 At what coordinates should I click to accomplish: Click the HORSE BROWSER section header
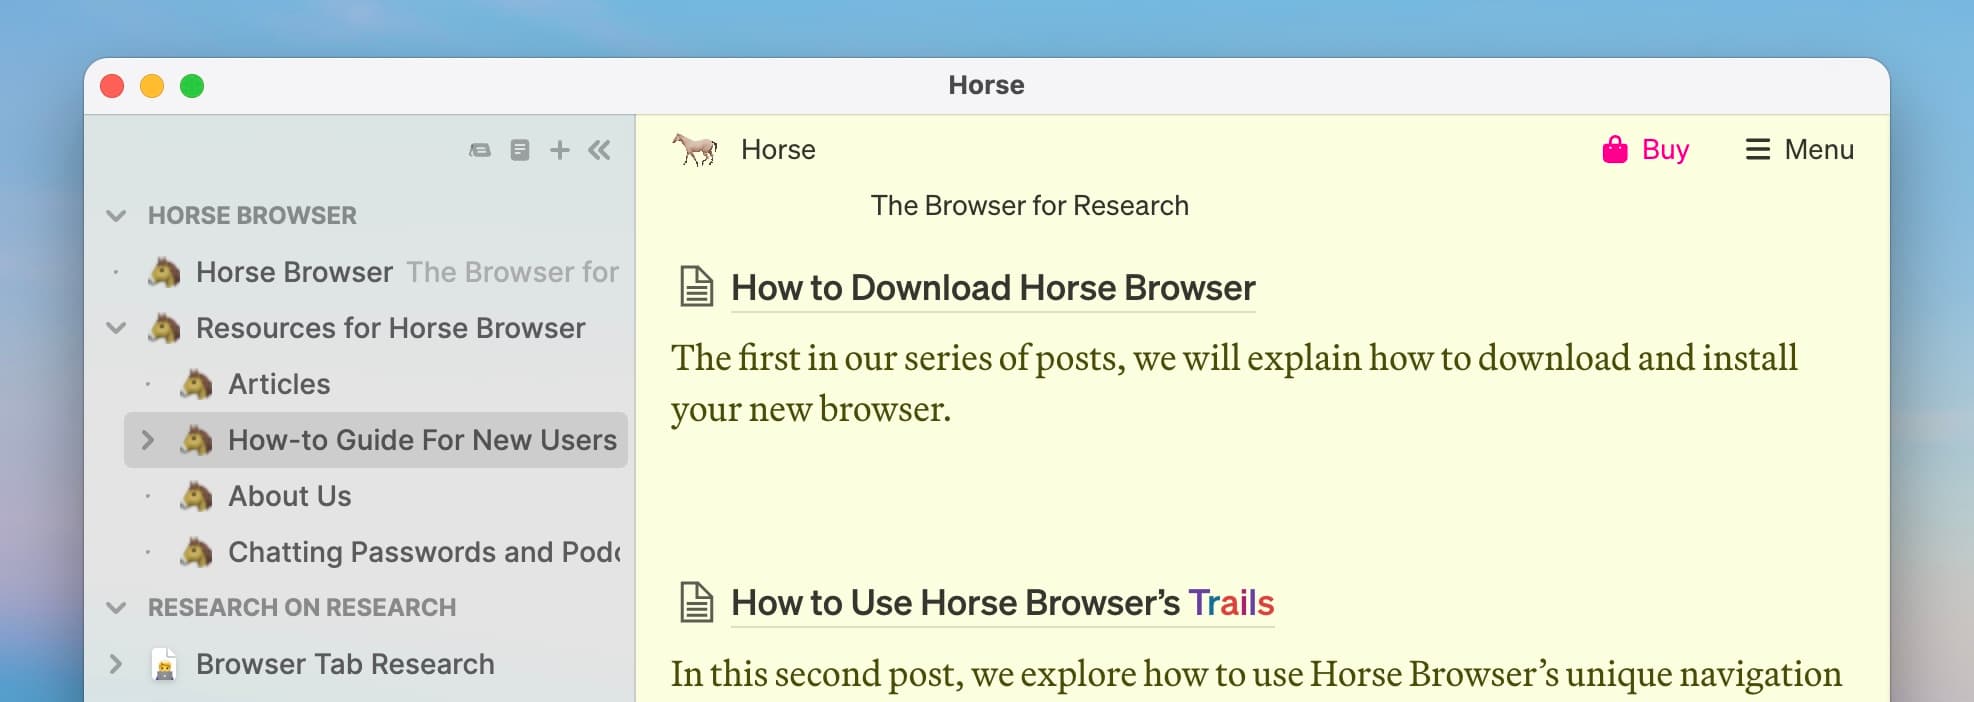[252, 216]
